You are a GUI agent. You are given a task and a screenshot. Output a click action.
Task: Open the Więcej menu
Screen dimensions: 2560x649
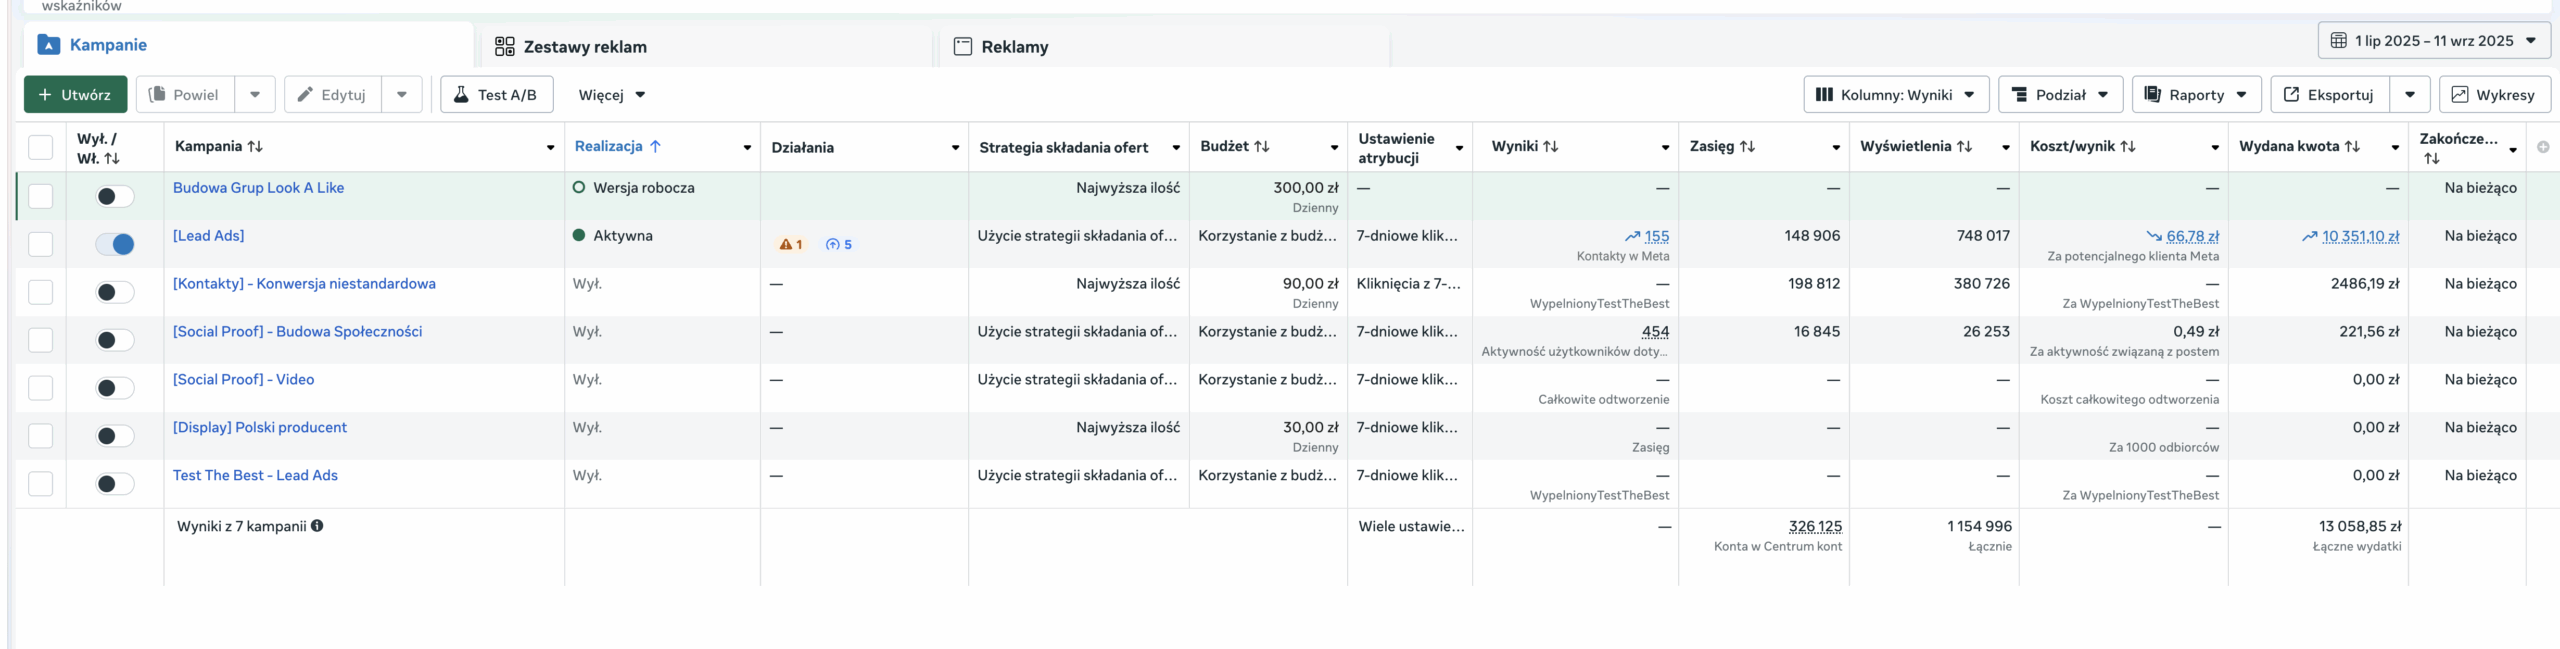tap(611, 95)
